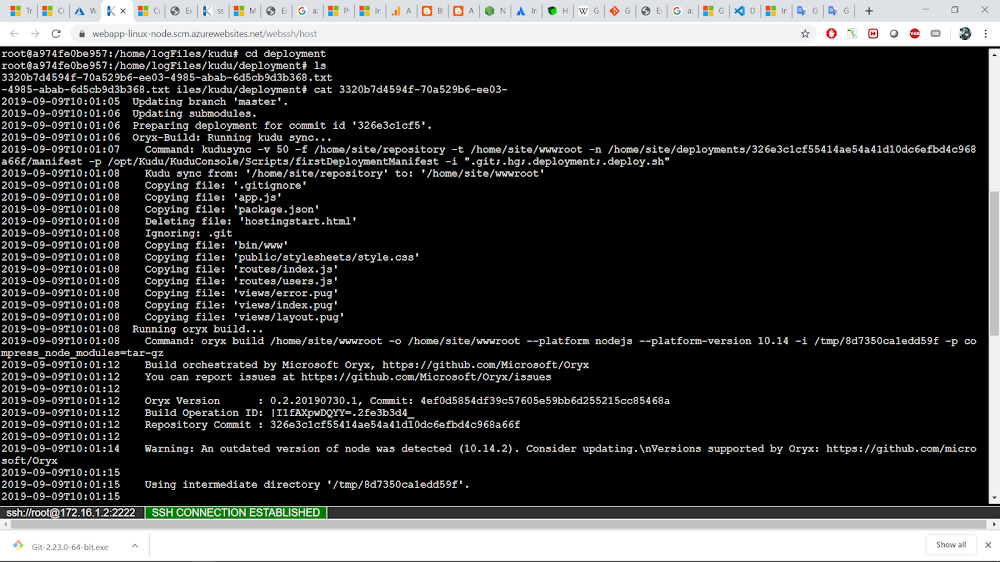Click the terminal scroll-down arrow
Image resolution: width=1000 pixels, height=562 pixels.
(x=994, y=499)
